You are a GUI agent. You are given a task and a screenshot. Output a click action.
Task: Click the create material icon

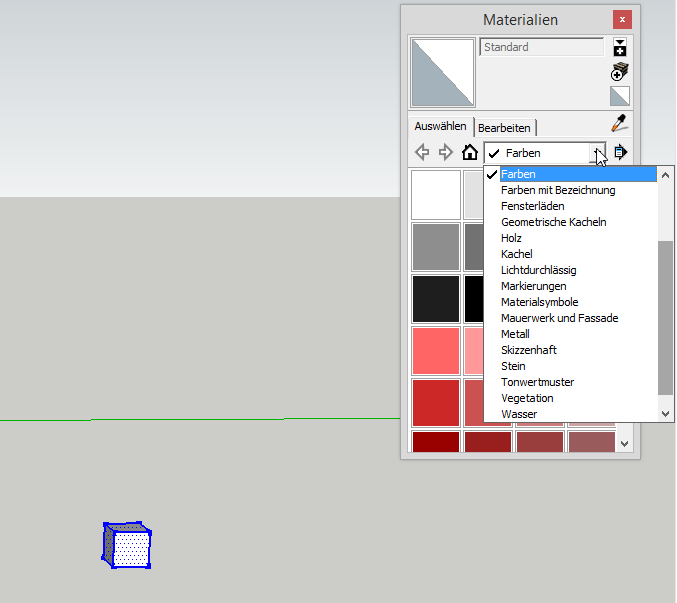click(x=620, y=72)
